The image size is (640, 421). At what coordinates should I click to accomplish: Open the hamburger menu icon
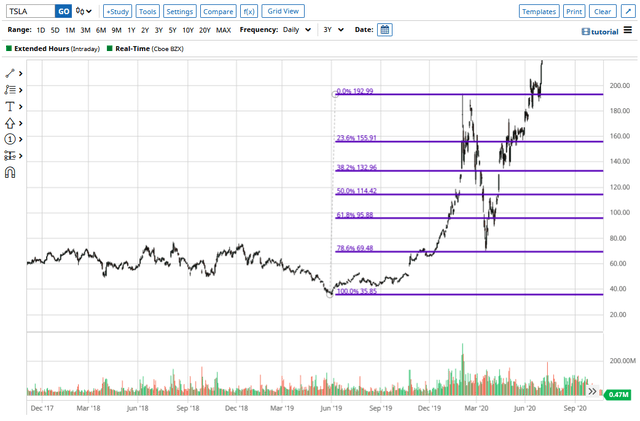(628, 30)
